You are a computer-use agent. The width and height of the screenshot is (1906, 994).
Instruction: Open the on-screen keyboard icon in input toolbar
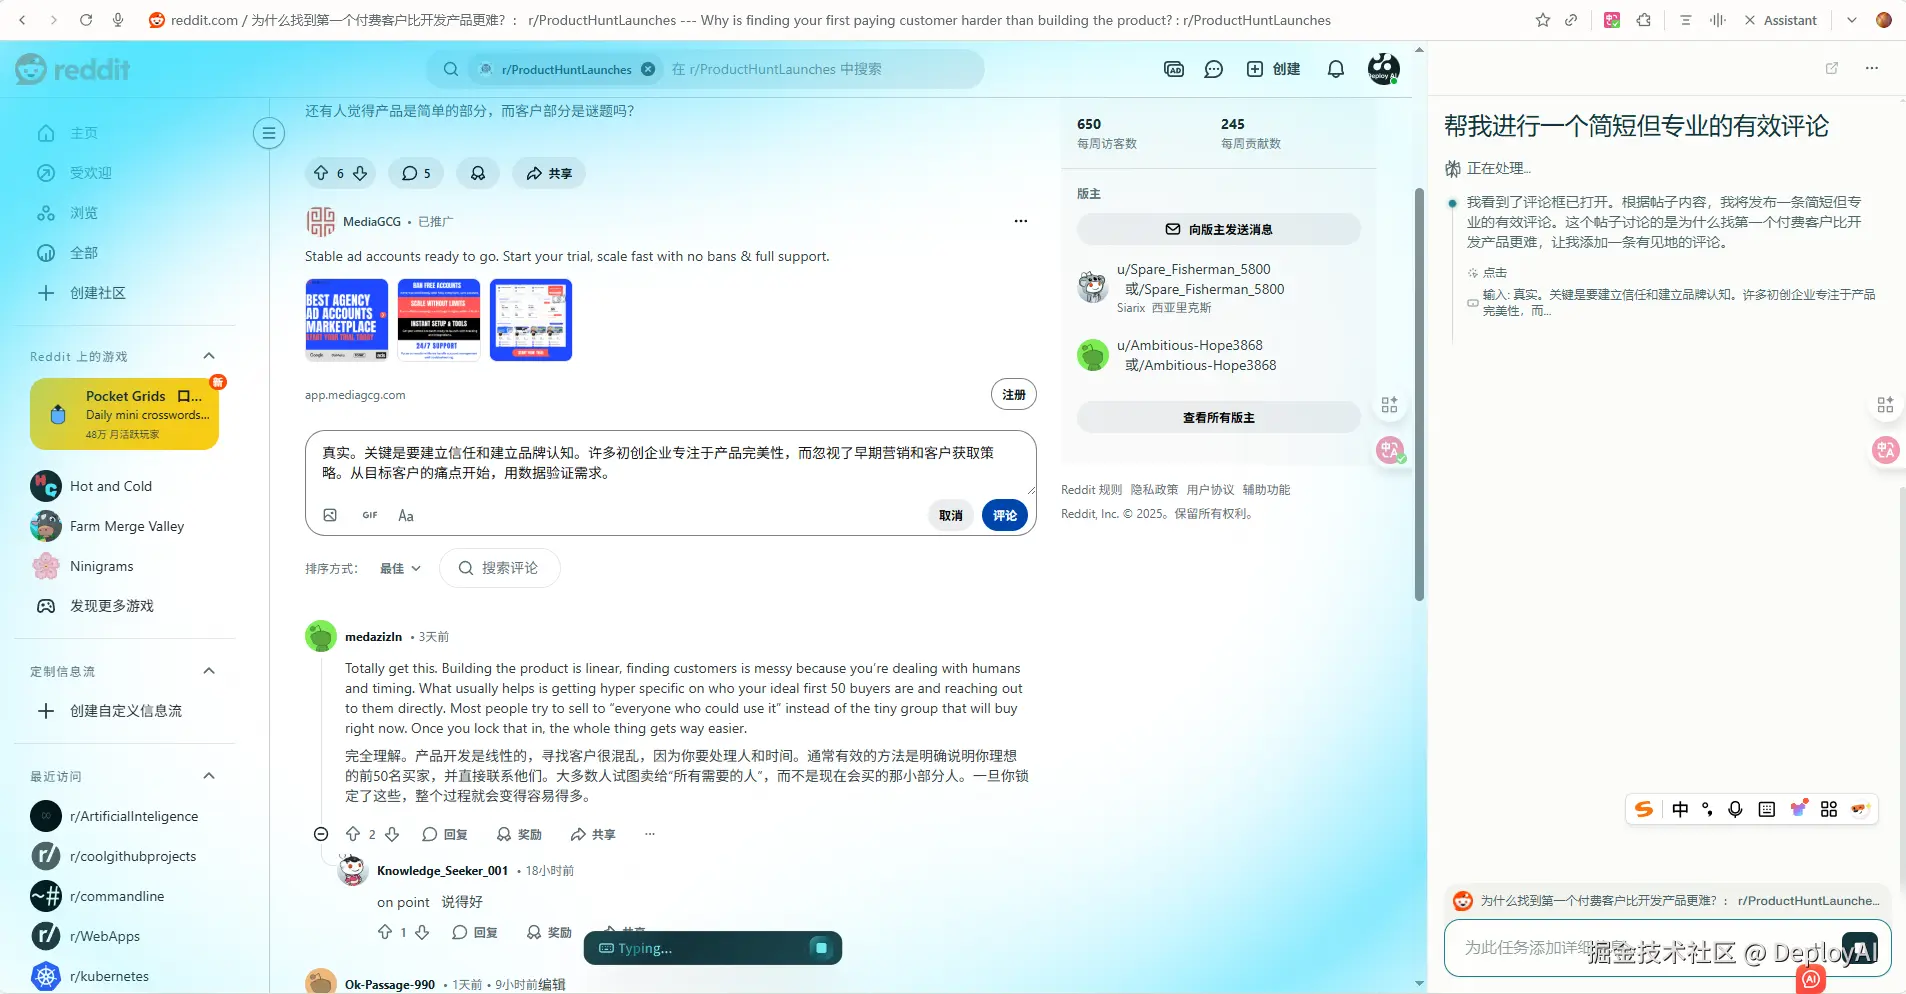1767,809
